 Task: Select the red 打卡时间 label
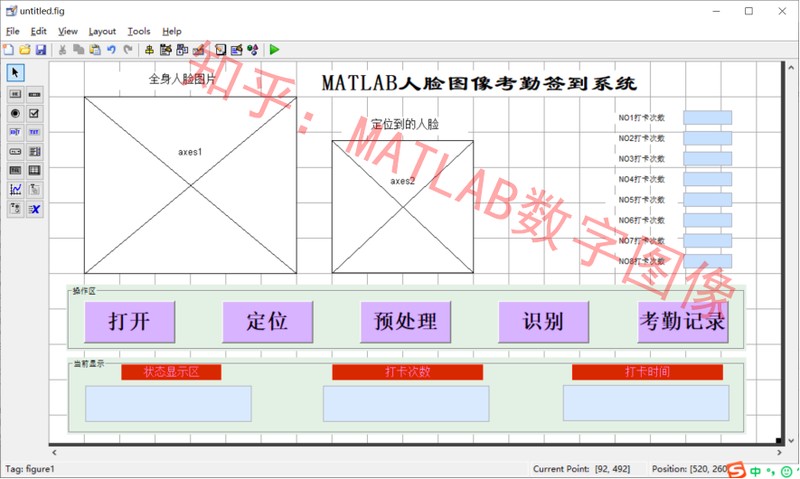point(647,372)
